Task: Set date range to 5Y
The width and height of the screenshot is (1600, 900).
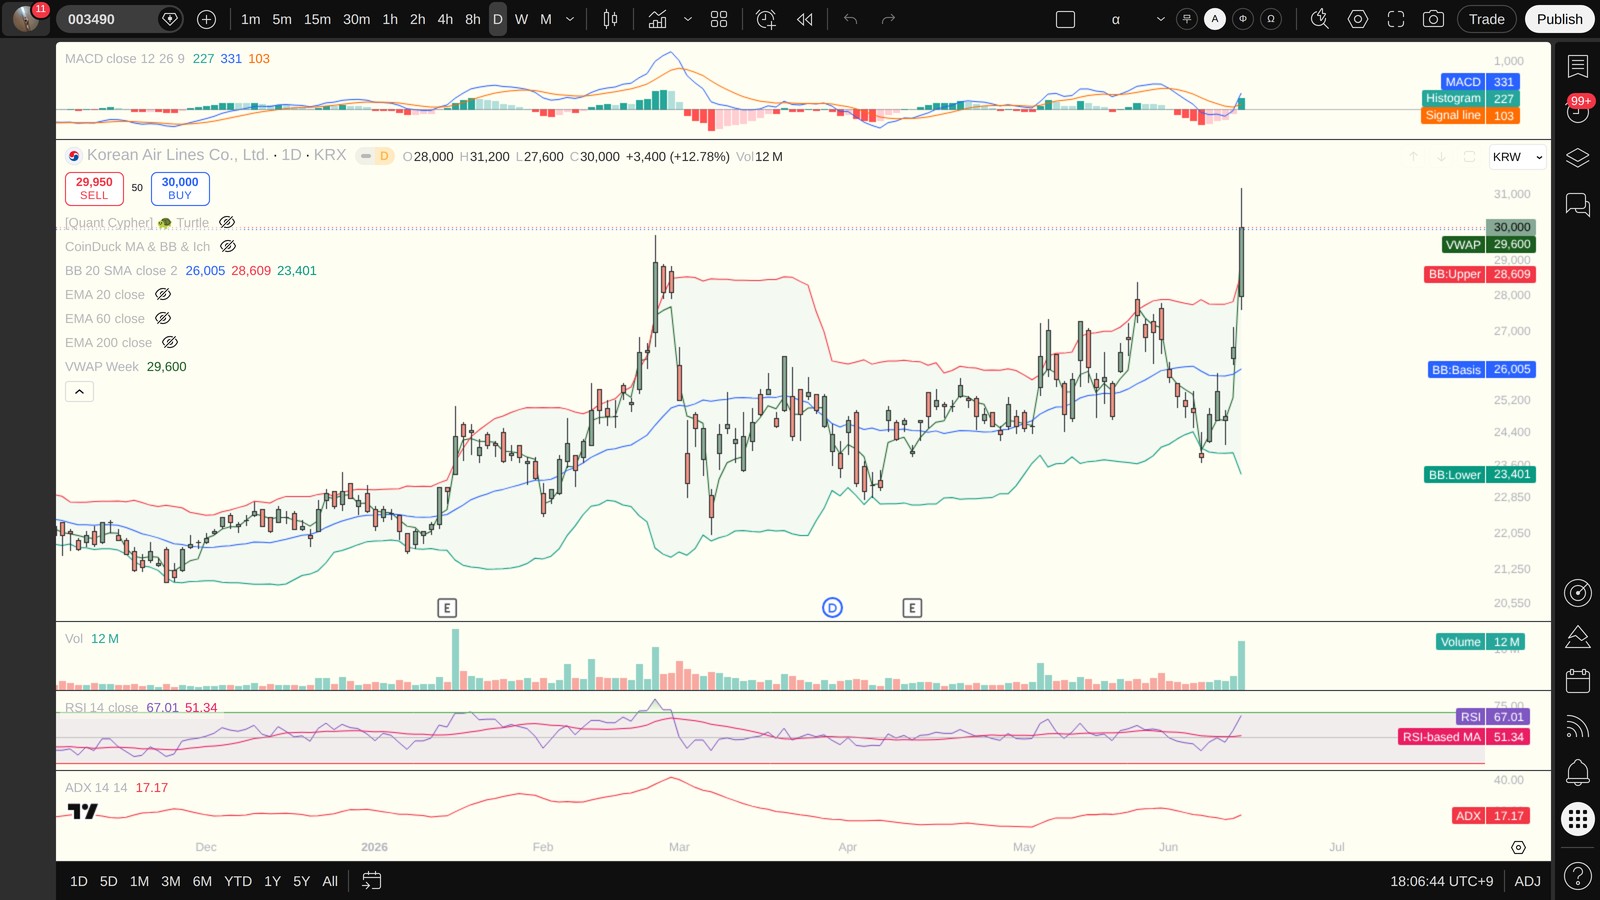Action: pos(301,881)
